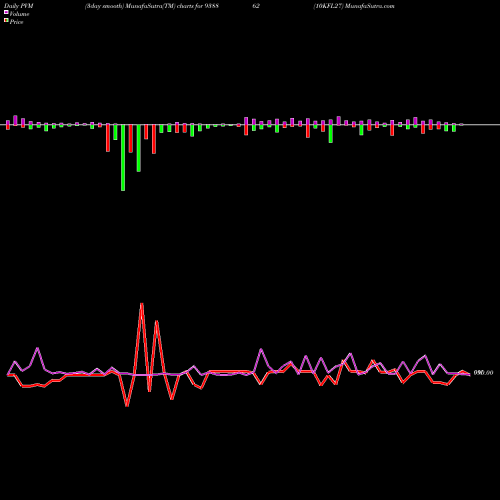This screenshot has width=500, height=500.
Task: Click the last price value label at line end
Action: click(483, 373)
